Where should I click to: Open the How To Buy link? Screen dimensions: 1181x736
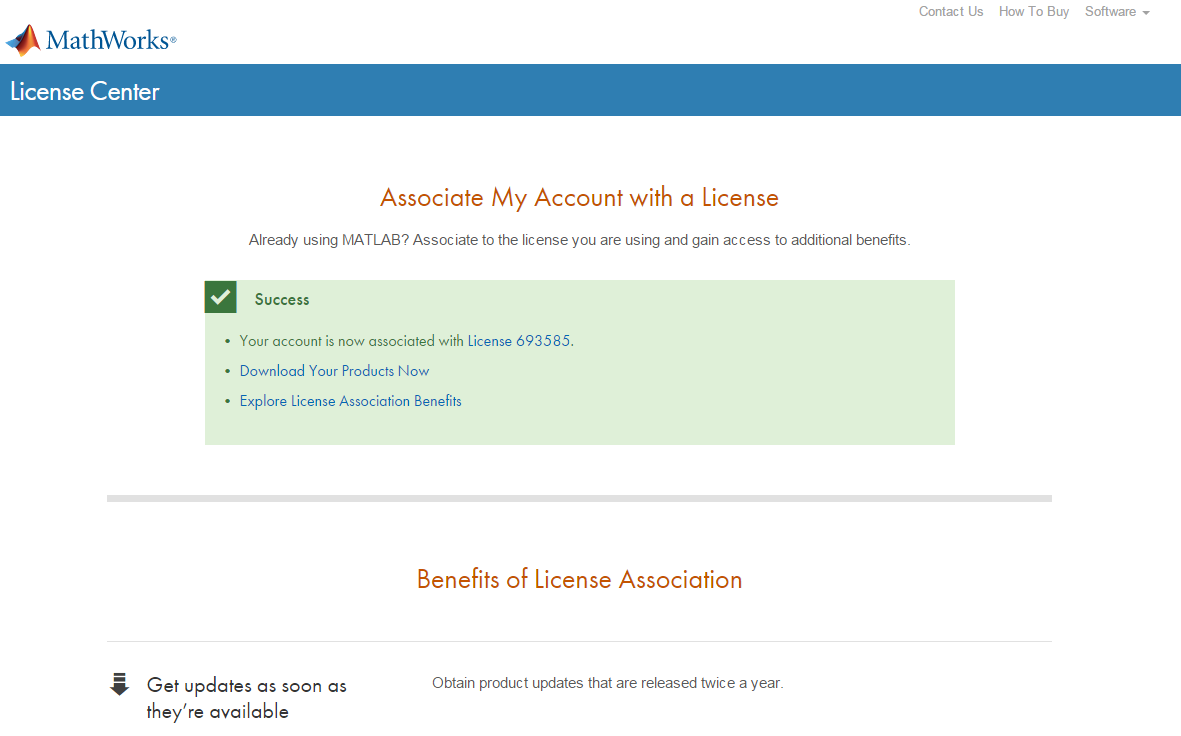(x=1033, y=11)
